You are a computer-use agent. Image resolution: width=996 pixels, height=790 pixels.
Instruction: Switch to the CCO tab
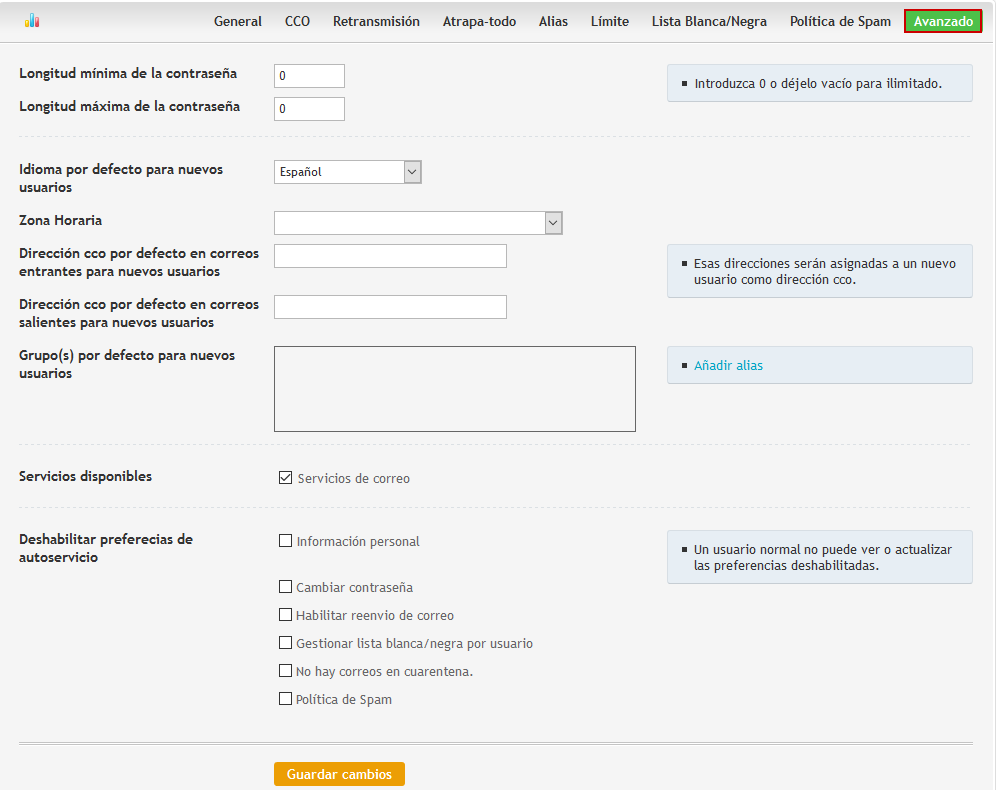pos(297,22)
